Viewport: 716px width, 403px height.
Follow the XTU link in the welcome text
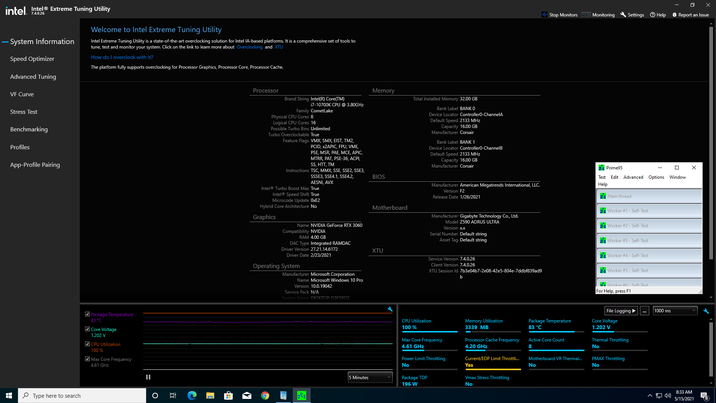pos(279,47)
